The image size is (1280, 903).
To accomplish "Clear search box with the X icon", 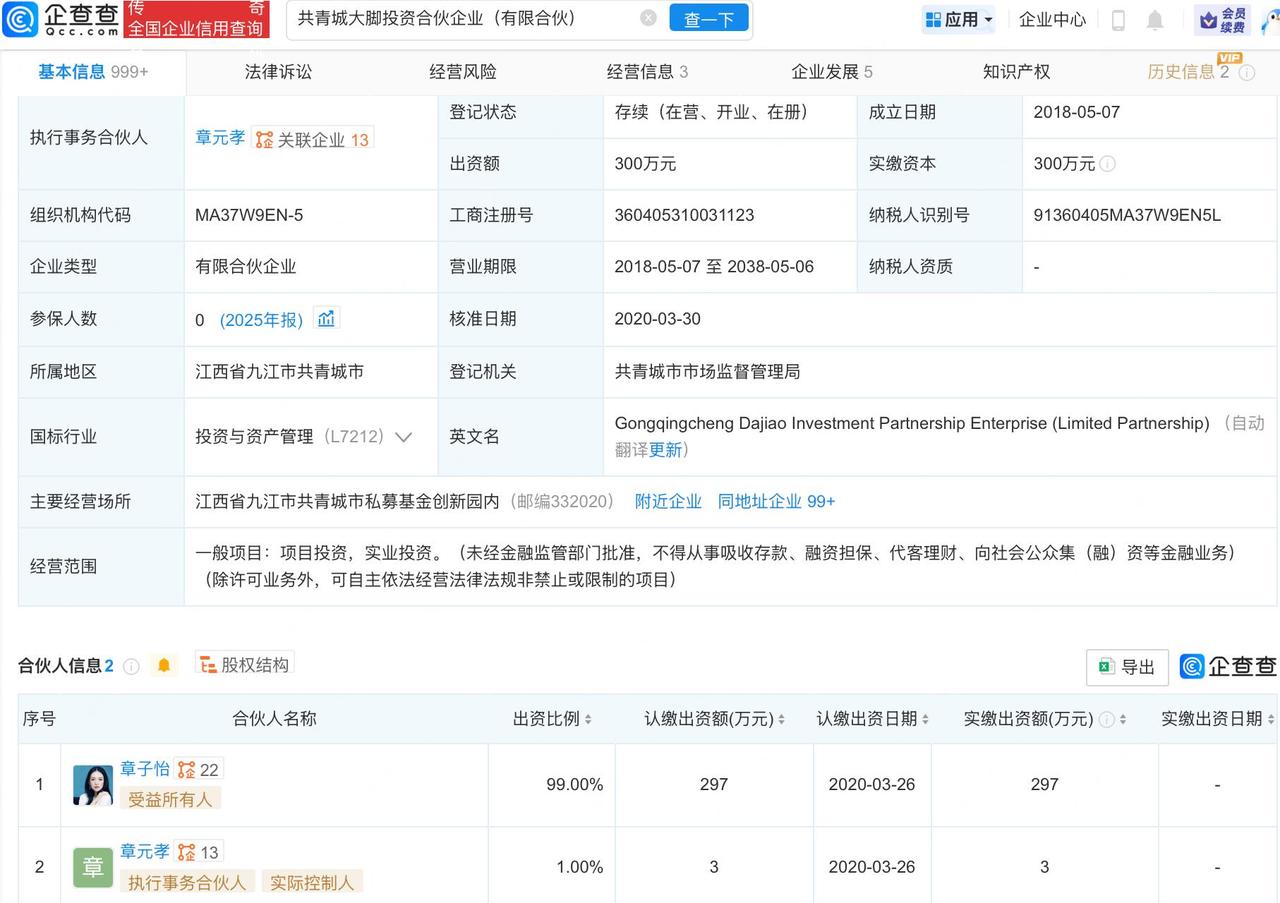I will click(648, 18).
